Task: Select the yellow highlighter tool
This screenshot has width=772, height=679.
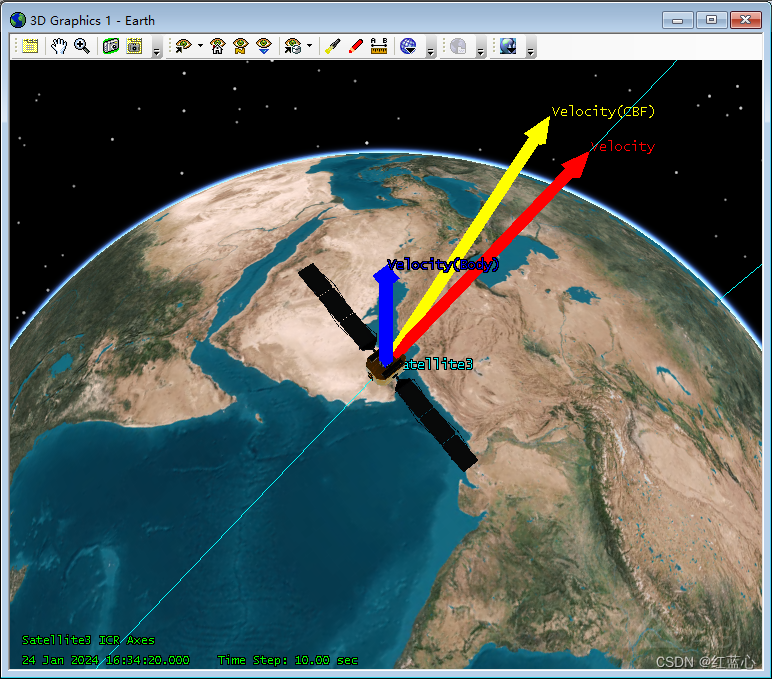Action: [332, 46]
